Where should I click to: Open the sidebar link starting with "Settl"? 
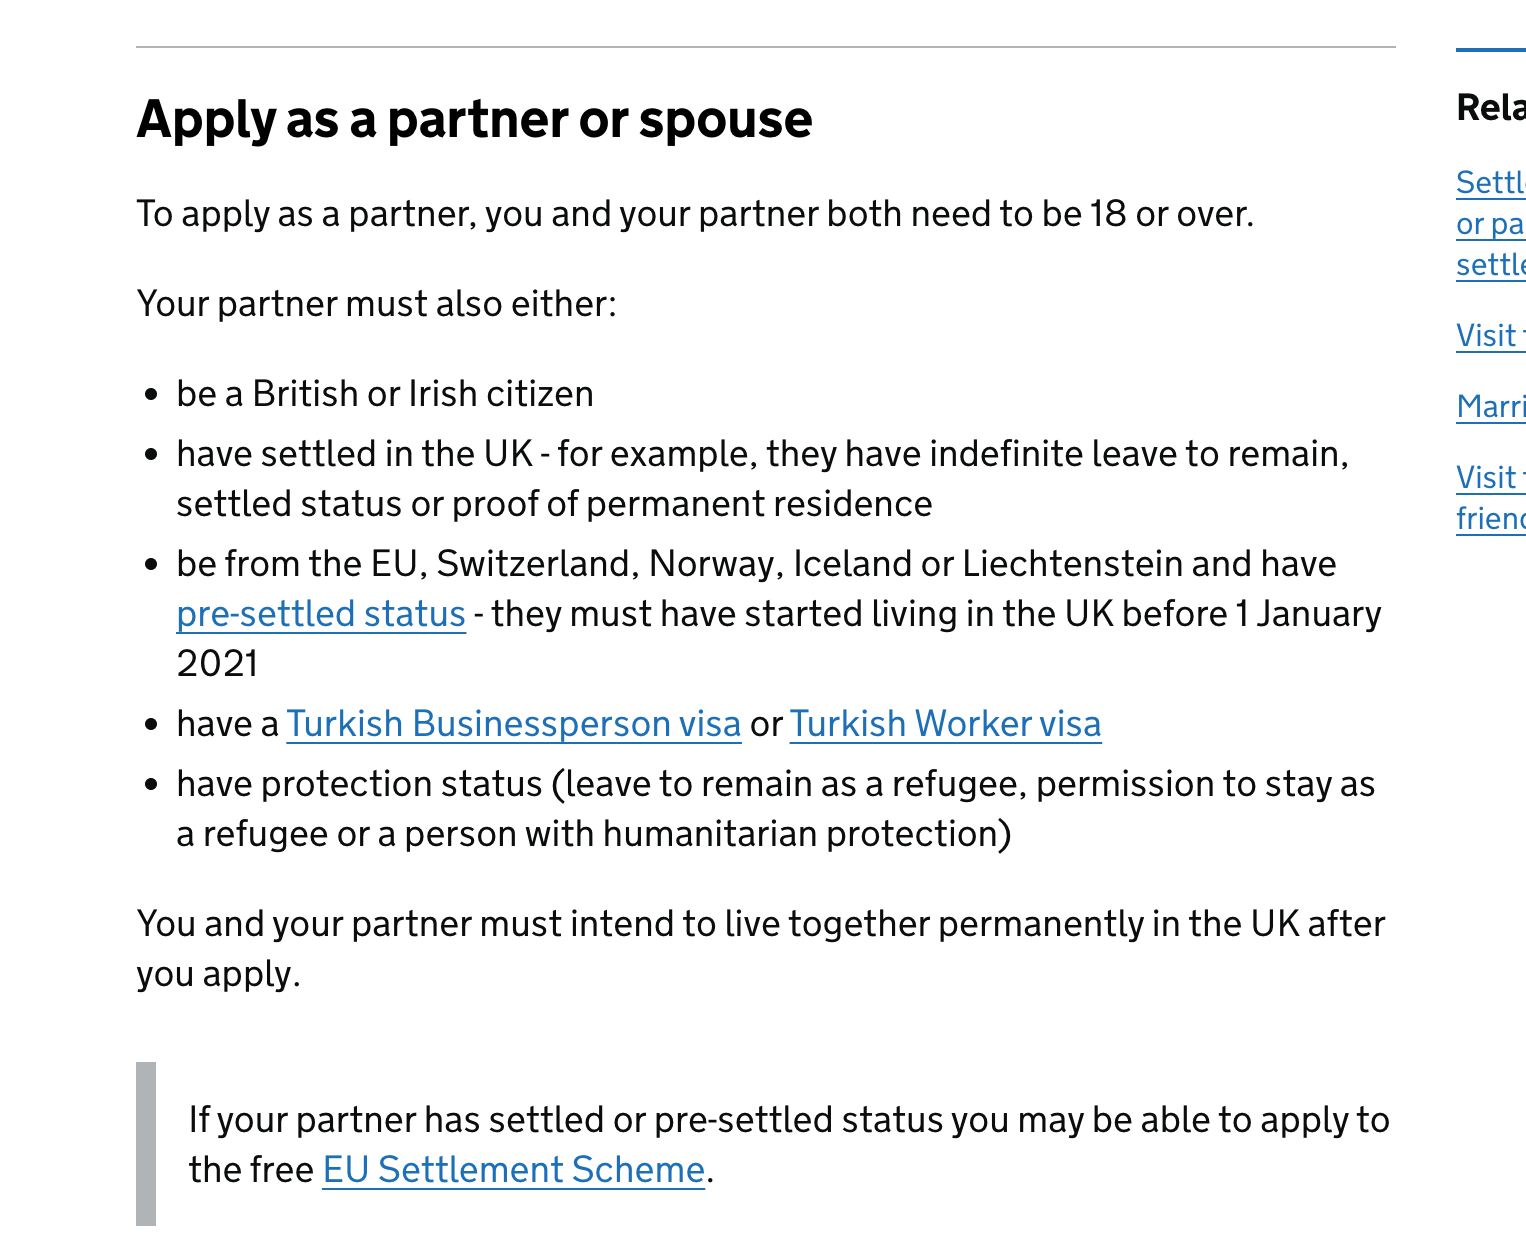point(1490,183)
